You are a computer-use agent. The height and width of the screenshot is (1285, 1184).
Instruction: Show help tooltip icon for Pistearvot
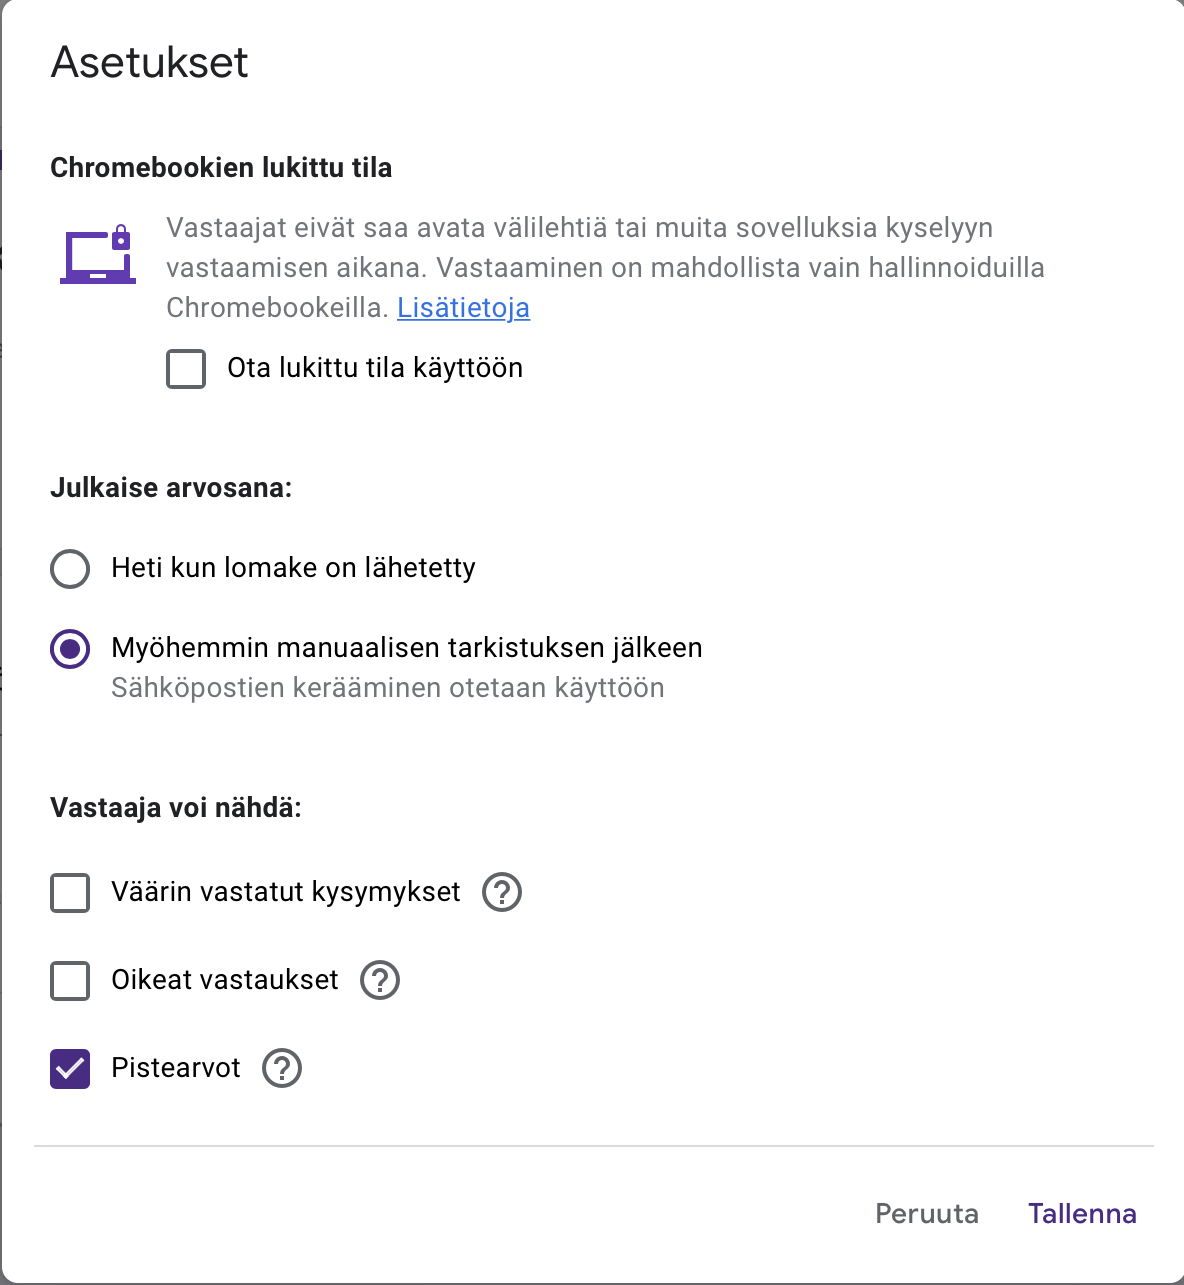[x=282, y=1068]
